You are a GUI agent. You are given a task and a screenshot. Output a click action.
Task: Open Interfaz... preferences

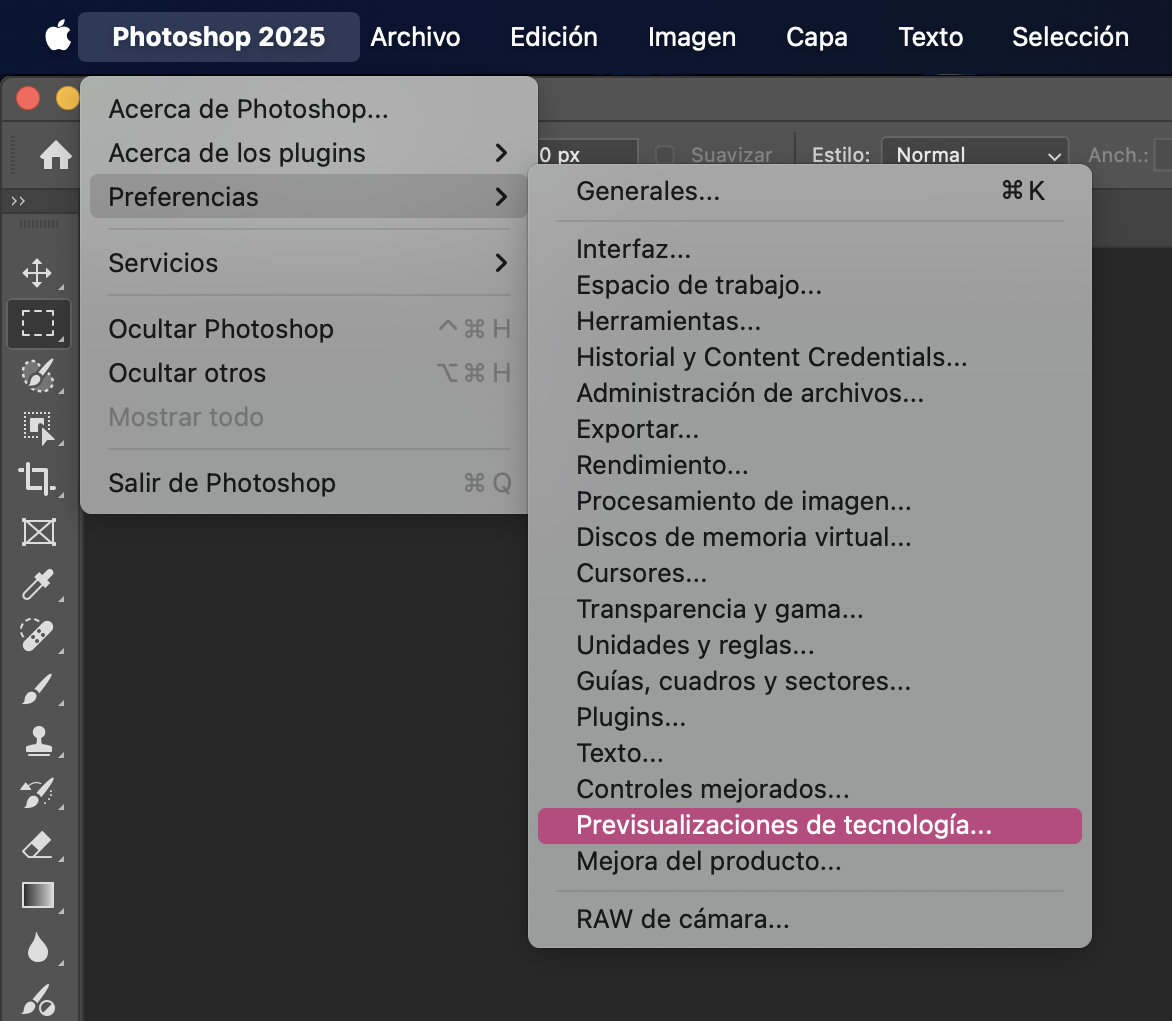coord(809,249)
